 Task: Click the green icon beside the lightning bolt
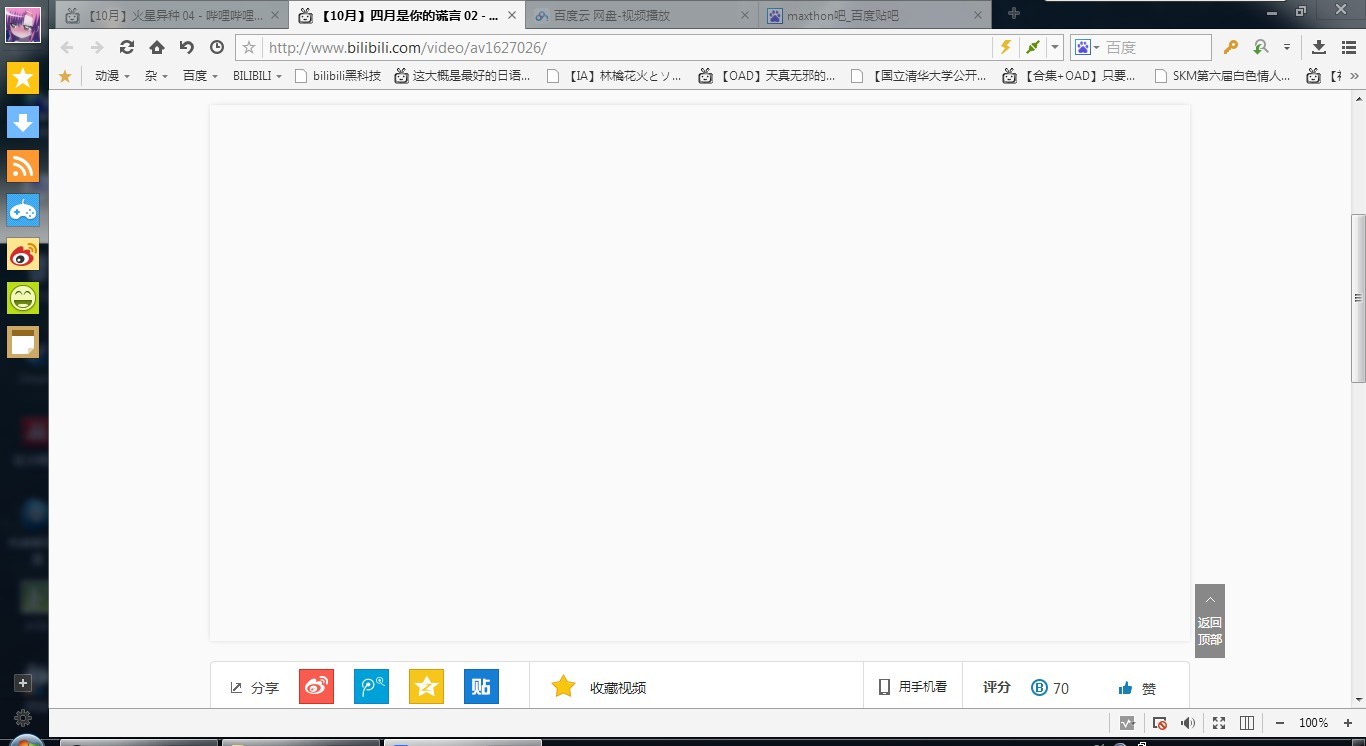1033,47
